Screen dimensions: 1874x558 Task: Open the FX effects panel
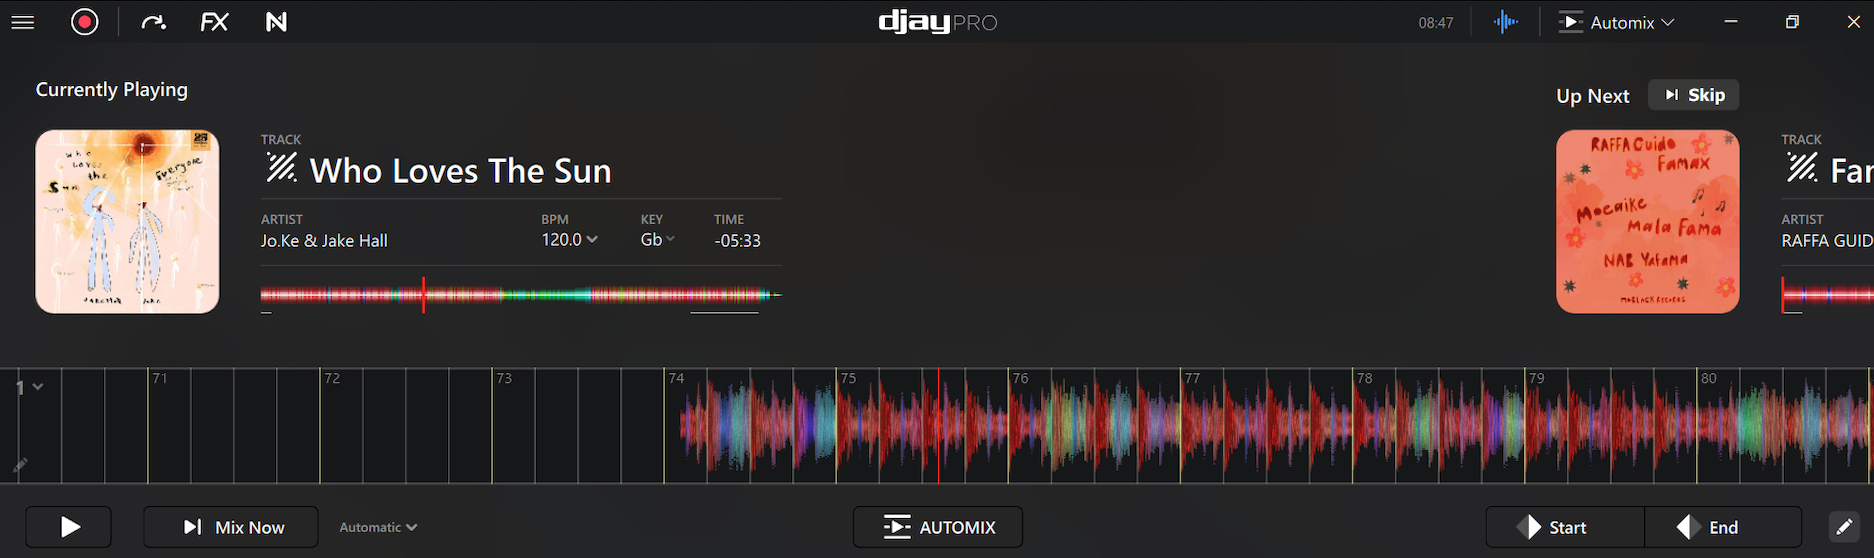point(214,22)
